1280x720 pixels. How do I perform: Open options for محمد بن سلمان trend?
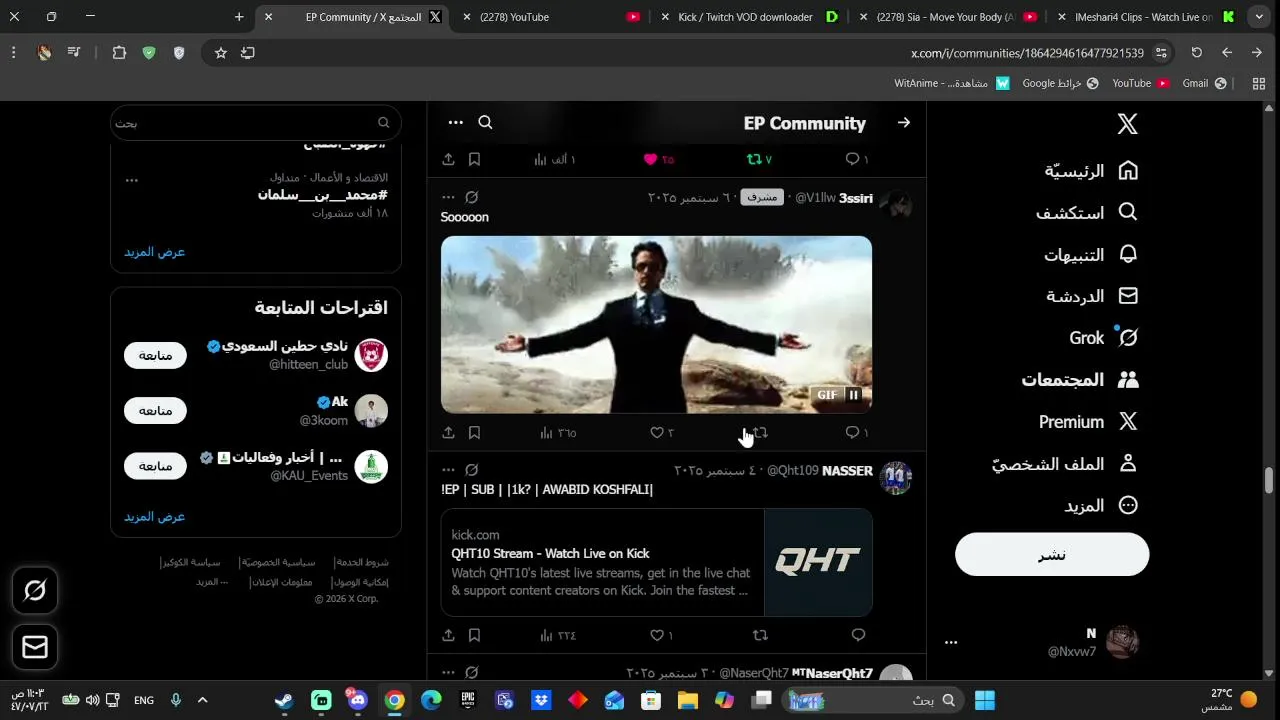click(131, 180)
